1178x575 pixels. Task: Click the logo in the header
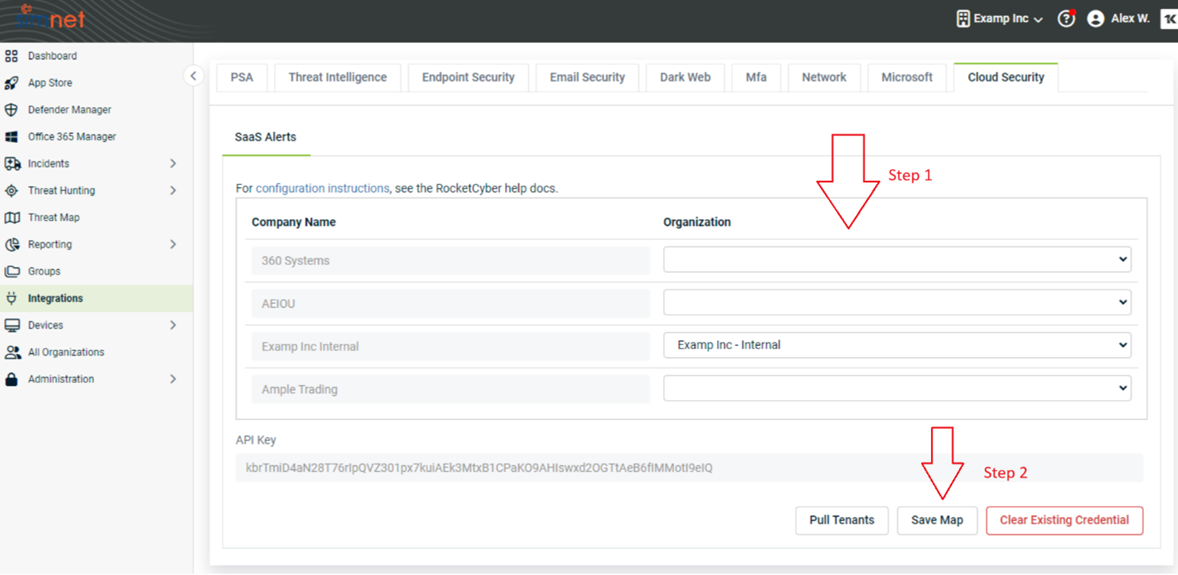point(50,17)
